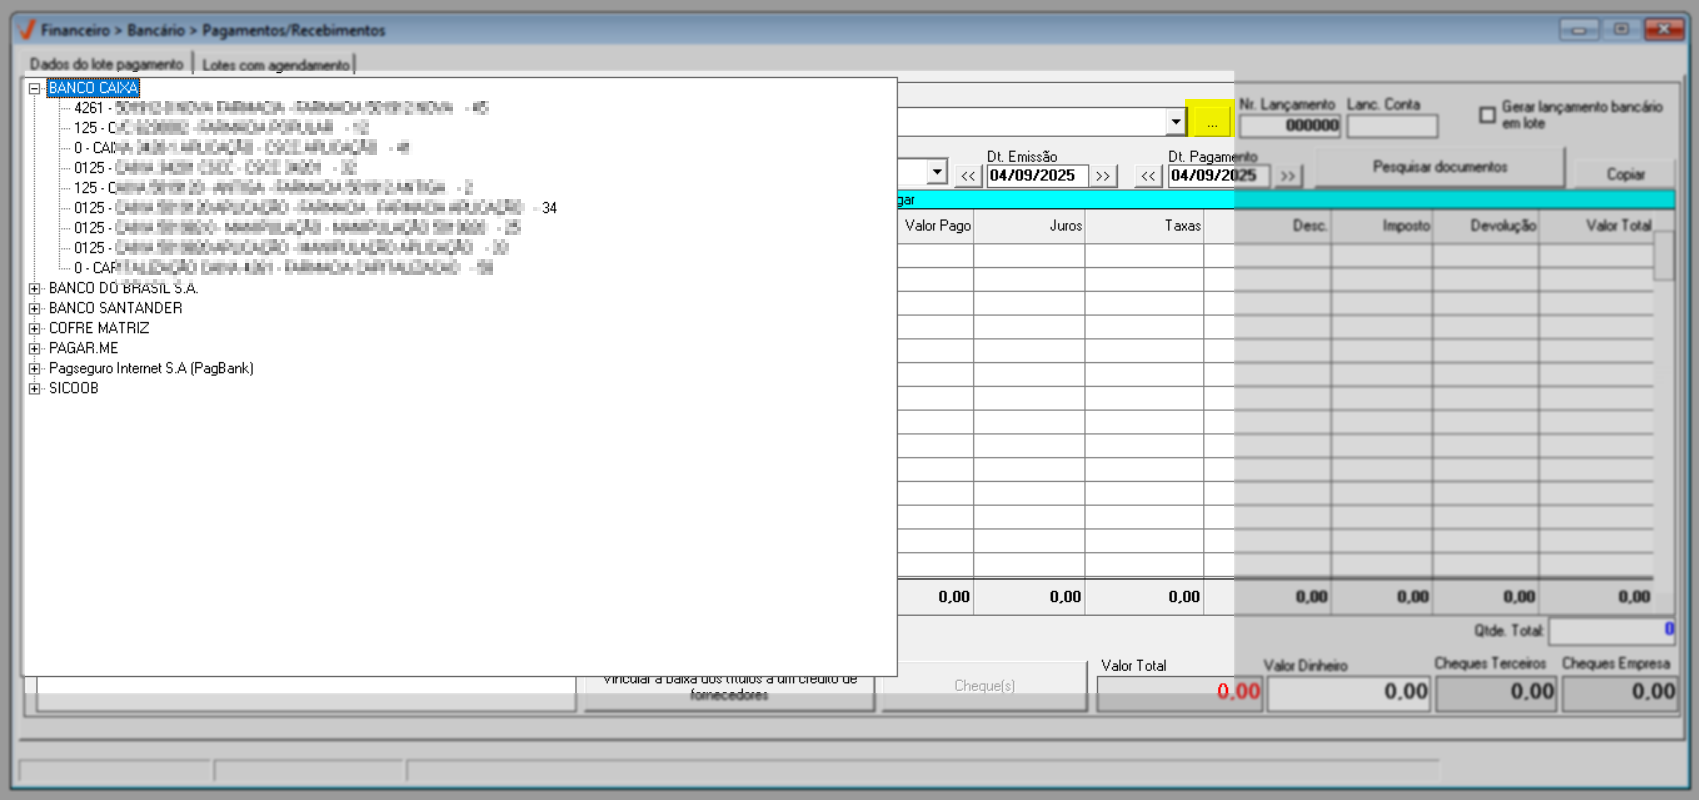Click the yellow ellipsis browse button
The height and width of the screenshot is (800, 1699).
pyautogui.click(x=1211, y=122)
